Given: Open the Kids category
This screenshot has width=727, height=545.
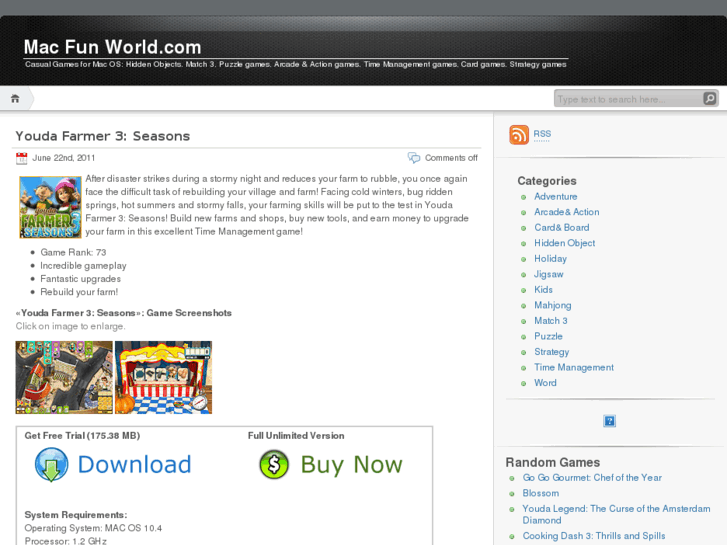Looking at the screenshot, I should coord(543,289).
